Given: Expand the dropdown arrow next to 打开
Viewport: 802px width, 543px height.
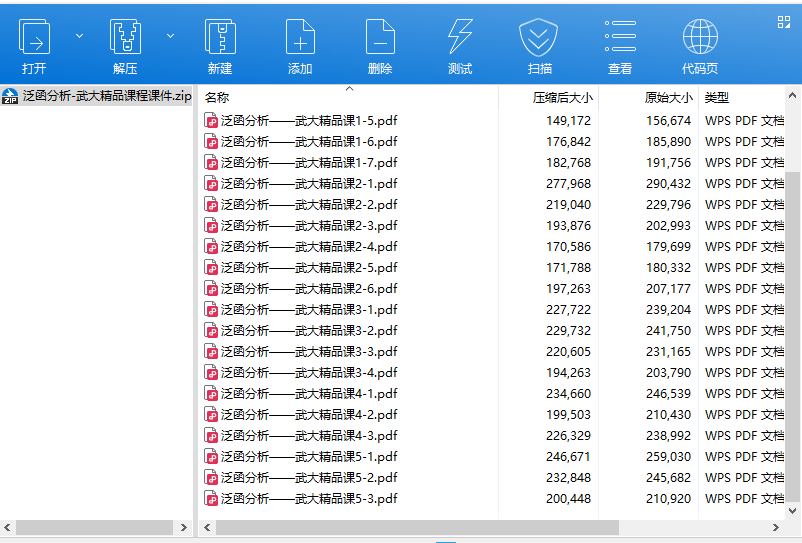Looking at the screenshot, I should click(x=79, y=36).
